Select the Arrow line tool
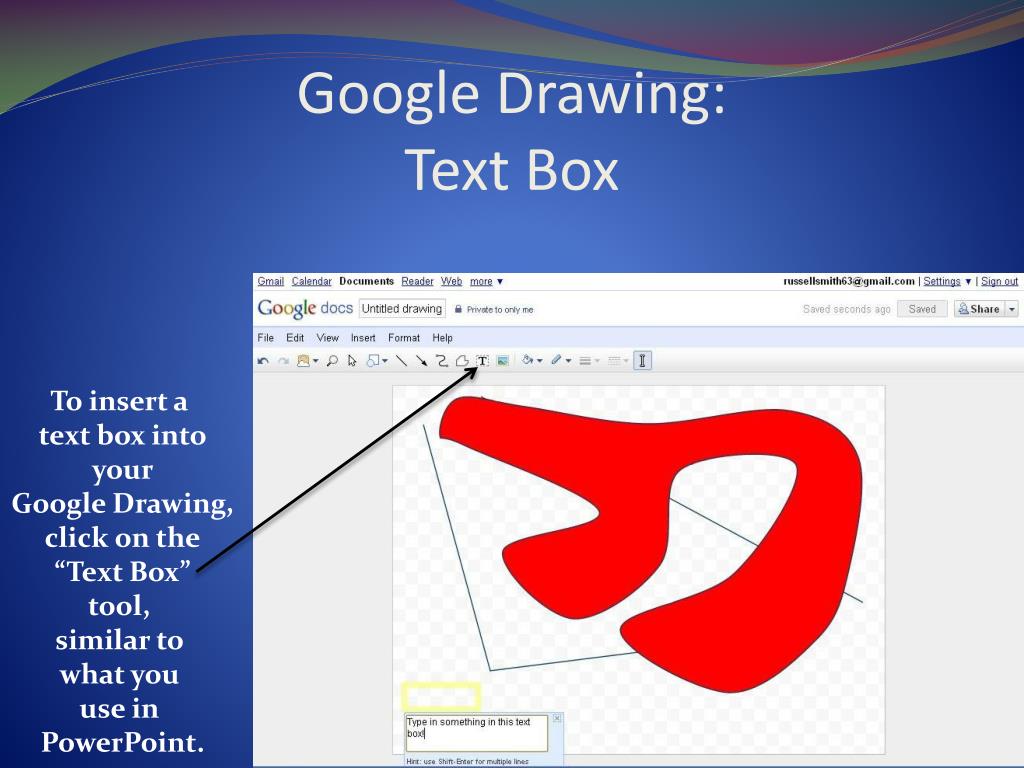This screenshot has height=768, width=1024. click(422, 360)
